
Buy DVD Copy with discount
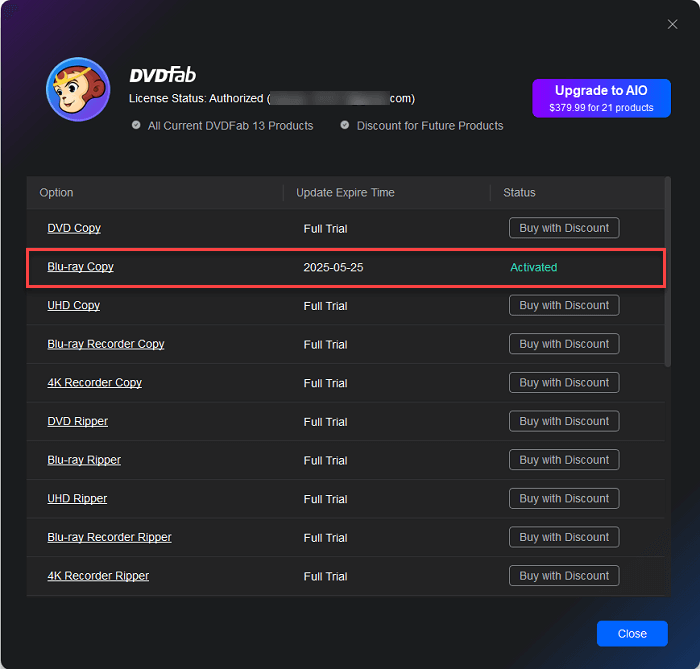pyautogui.click(x=563, y=228)
